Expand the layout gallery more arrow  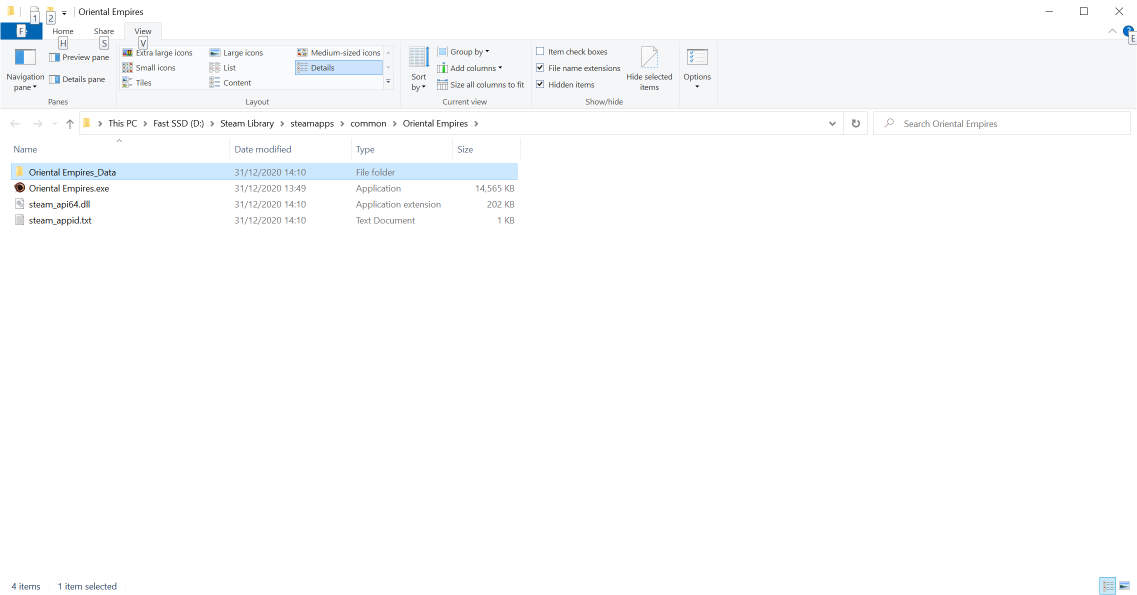tap(388, 82)
